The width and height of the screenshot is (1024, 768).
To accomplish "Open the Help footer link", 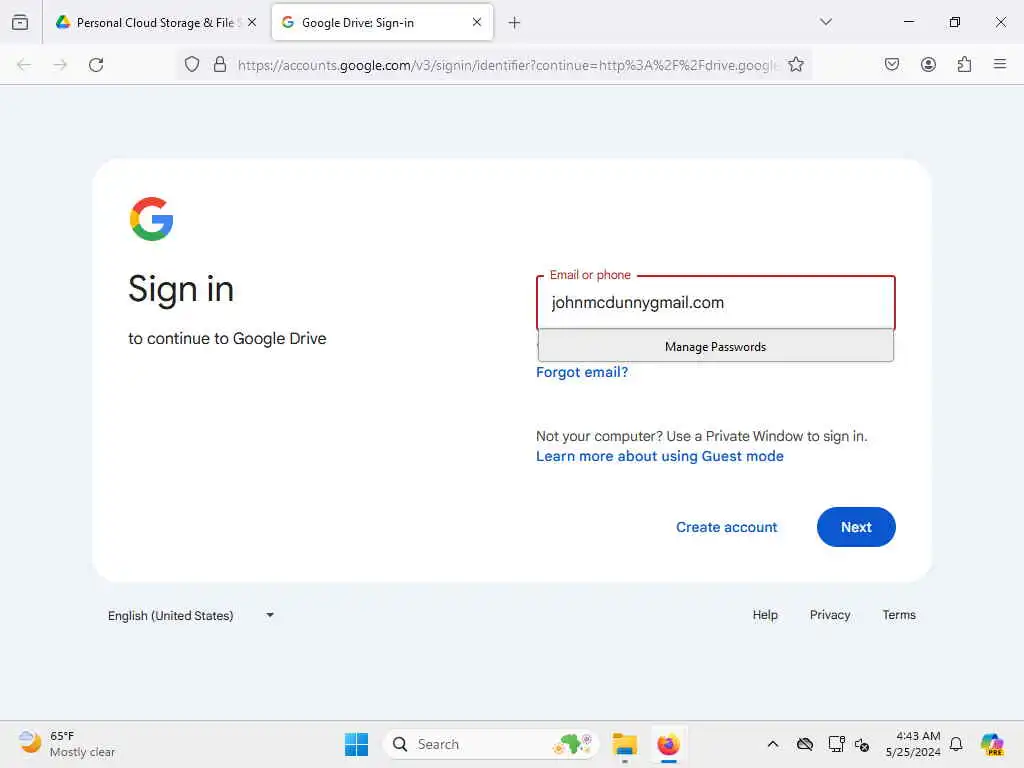I will pos(765,615).
